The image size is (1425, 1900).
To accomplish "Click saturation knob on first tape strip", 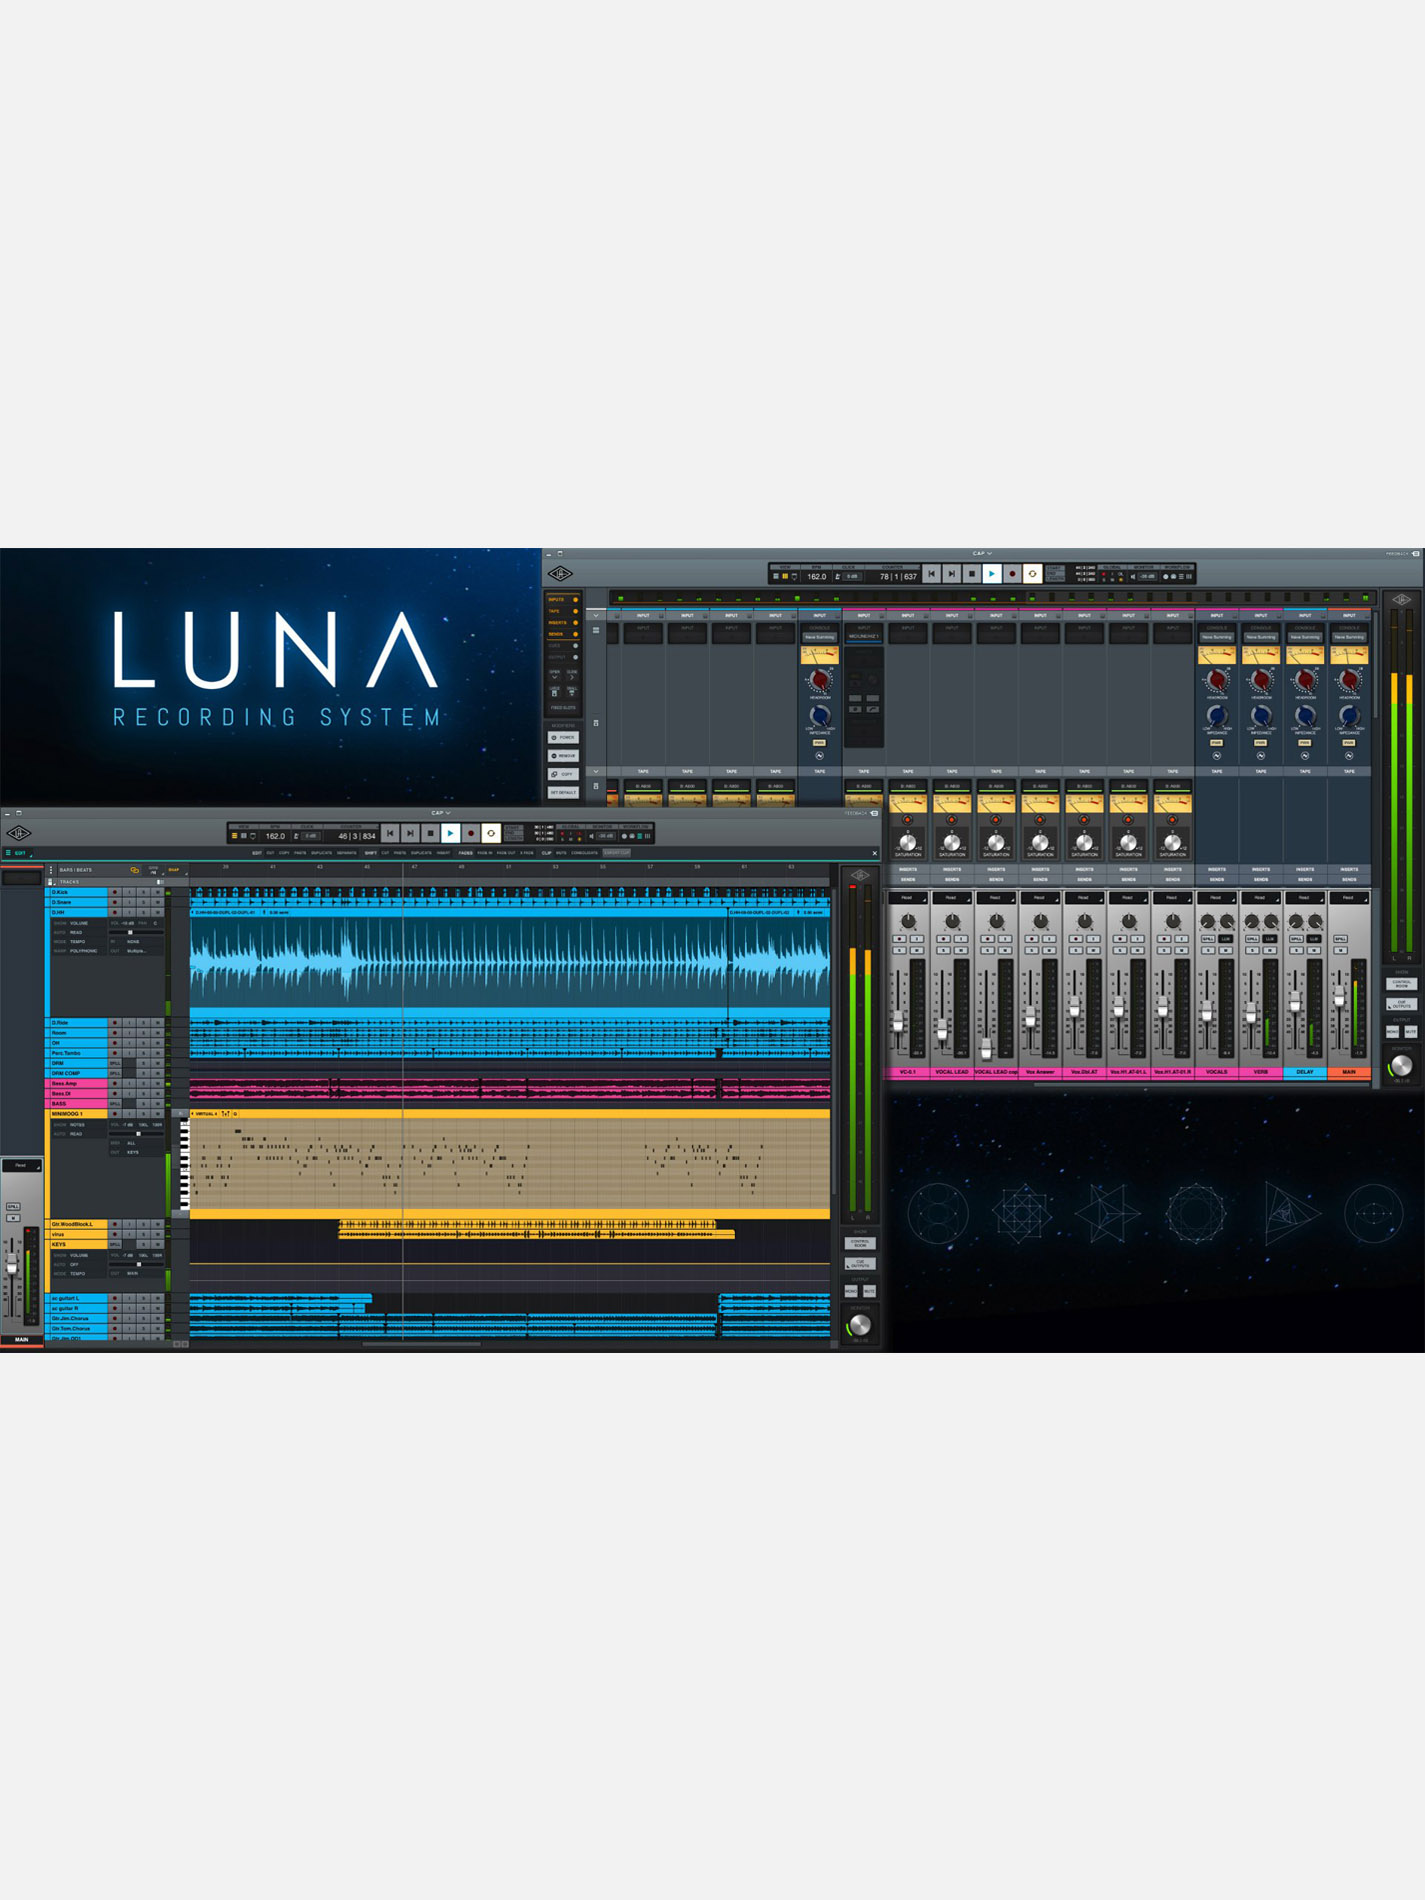I will tap(908, 843).
